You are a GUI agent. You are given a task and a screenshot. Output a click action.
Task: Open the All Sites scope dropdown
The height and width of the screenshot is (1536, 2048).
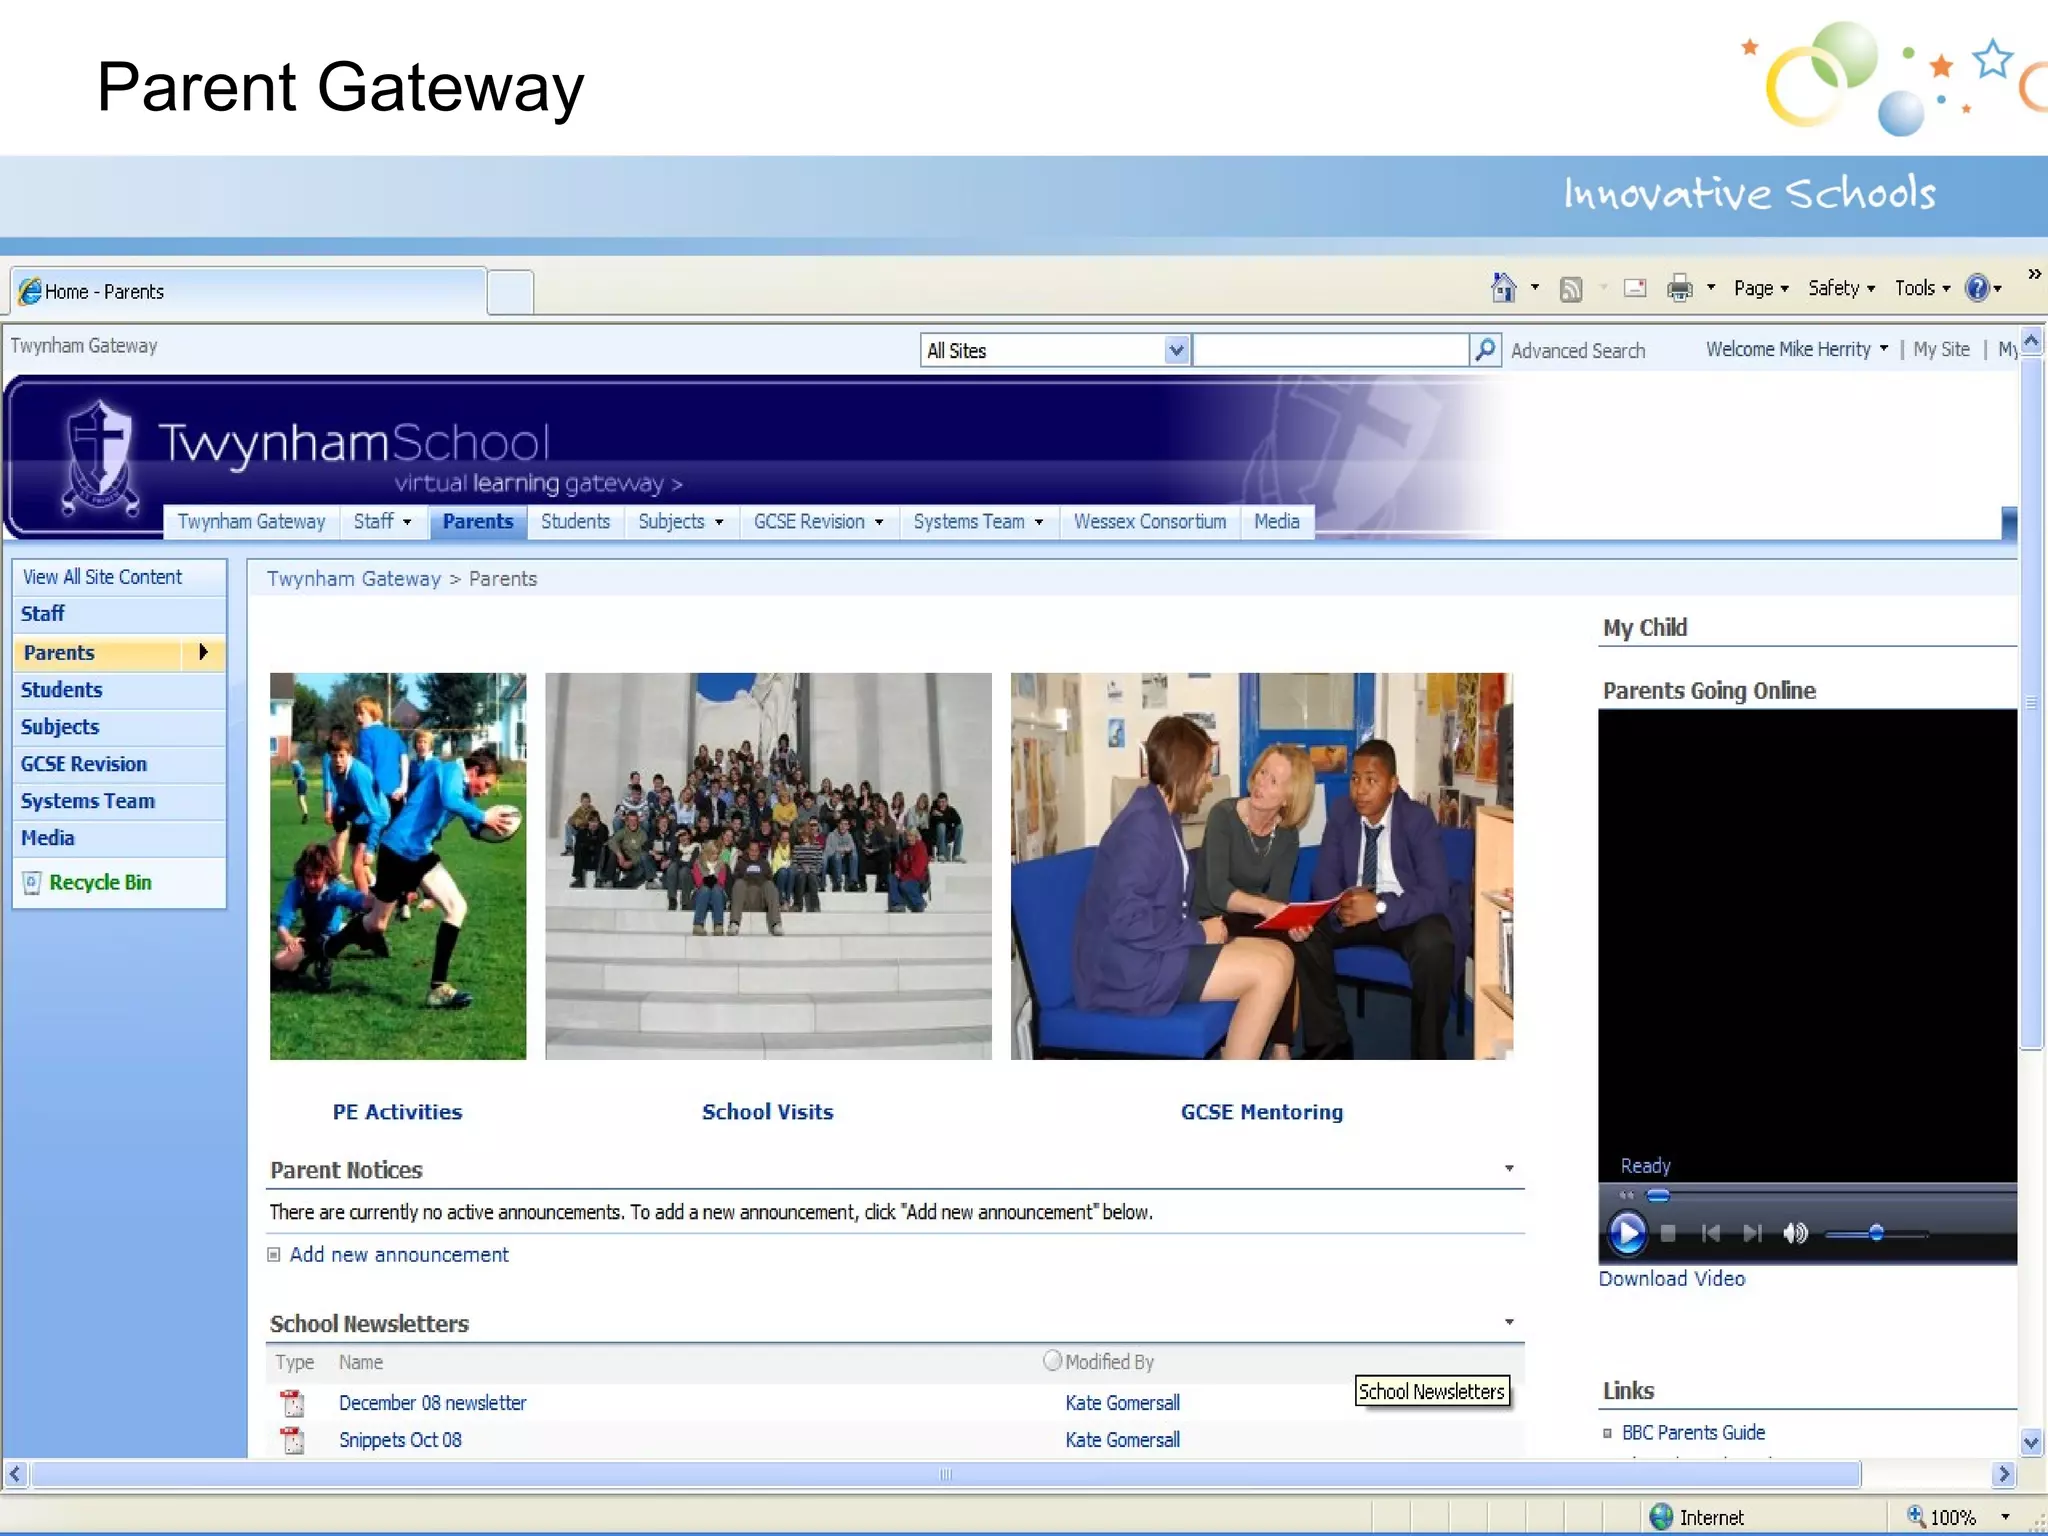[1176, 350]
